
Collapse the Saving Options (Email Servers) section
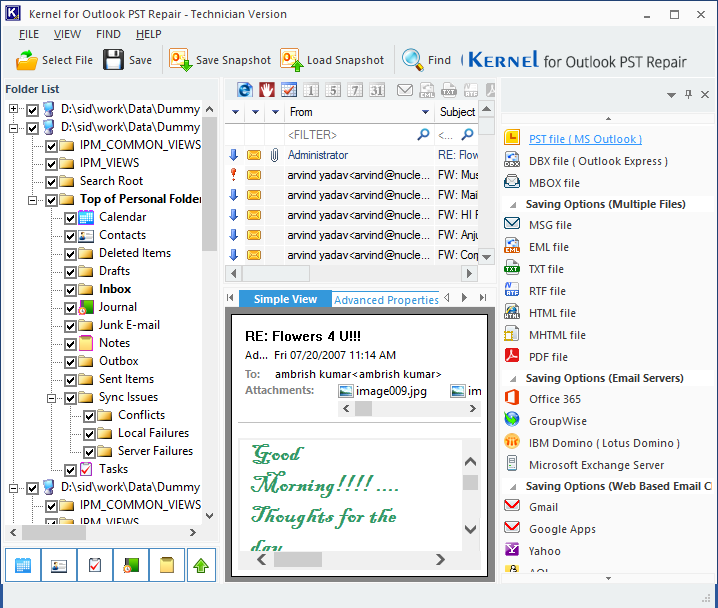pyautogui.click(x=513, y=379)
